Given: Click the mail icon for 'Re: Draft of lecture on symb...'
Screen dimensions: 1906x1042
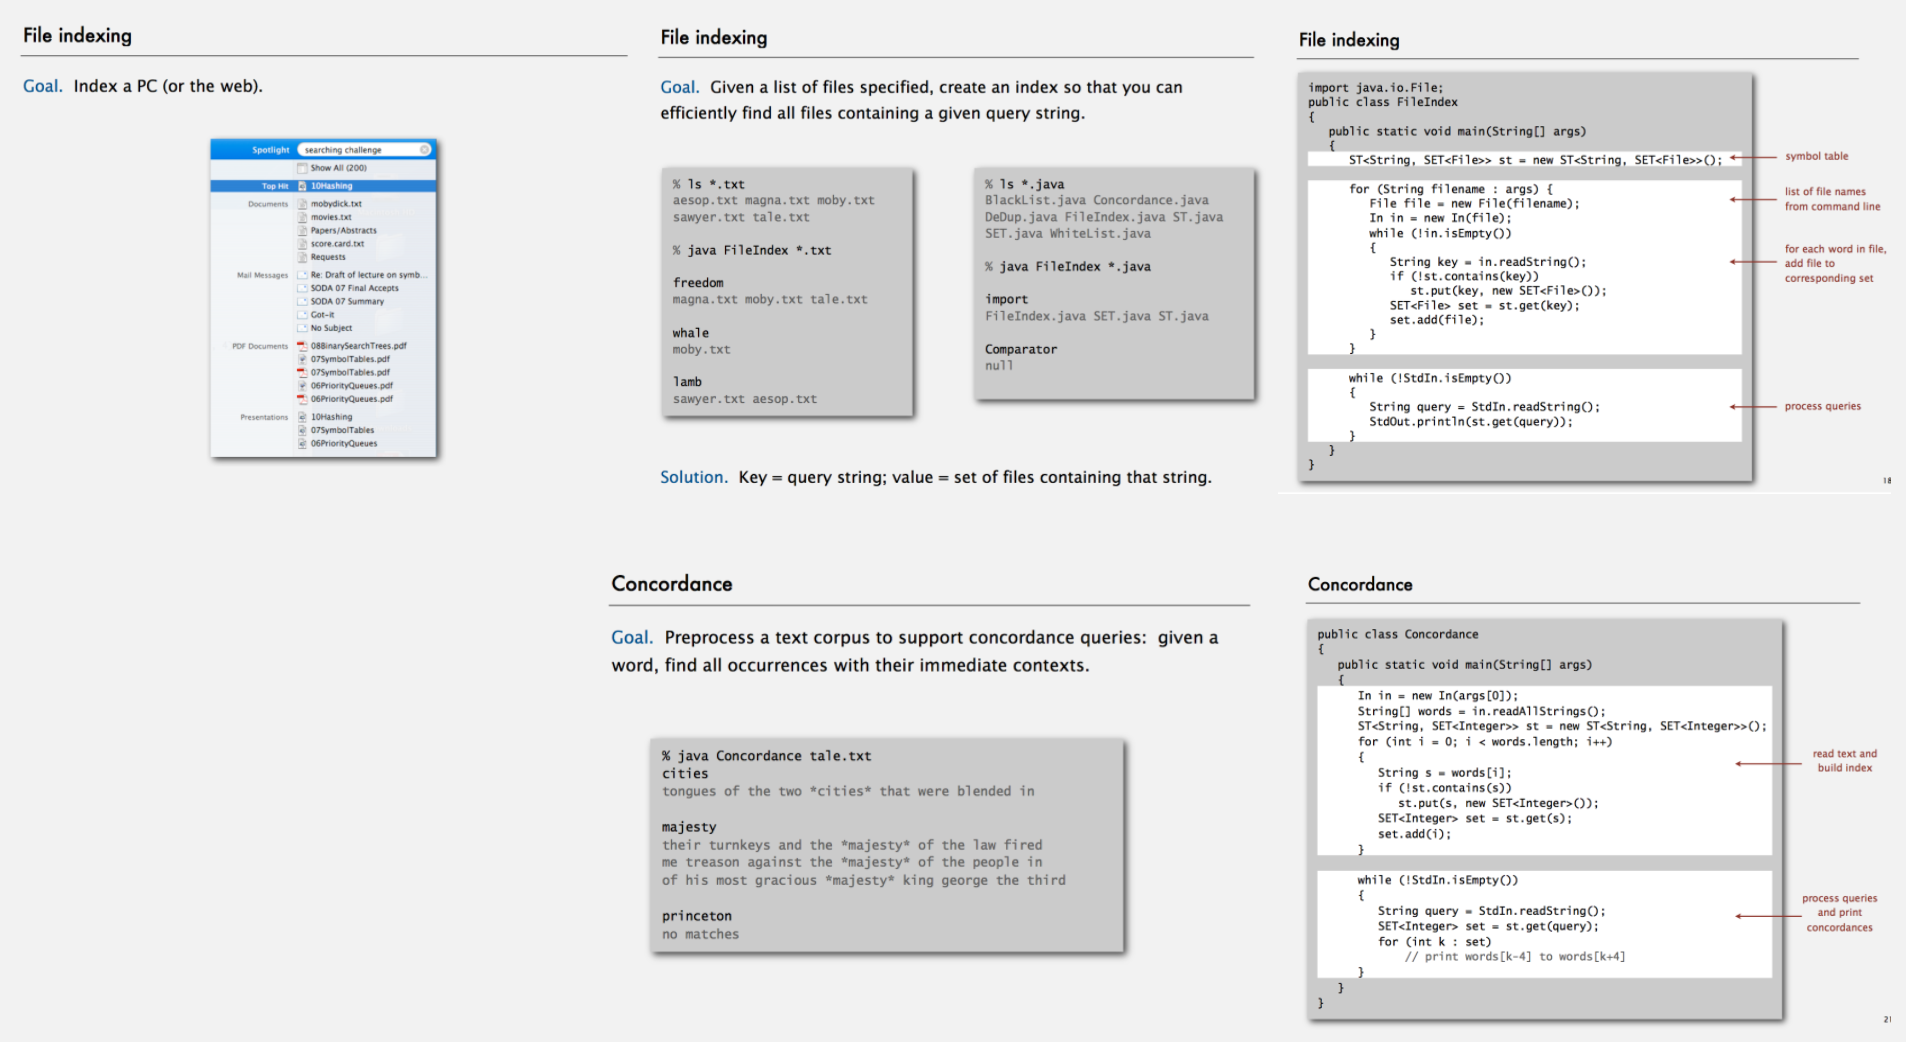Looking at the screenshot, I should 302,275.
